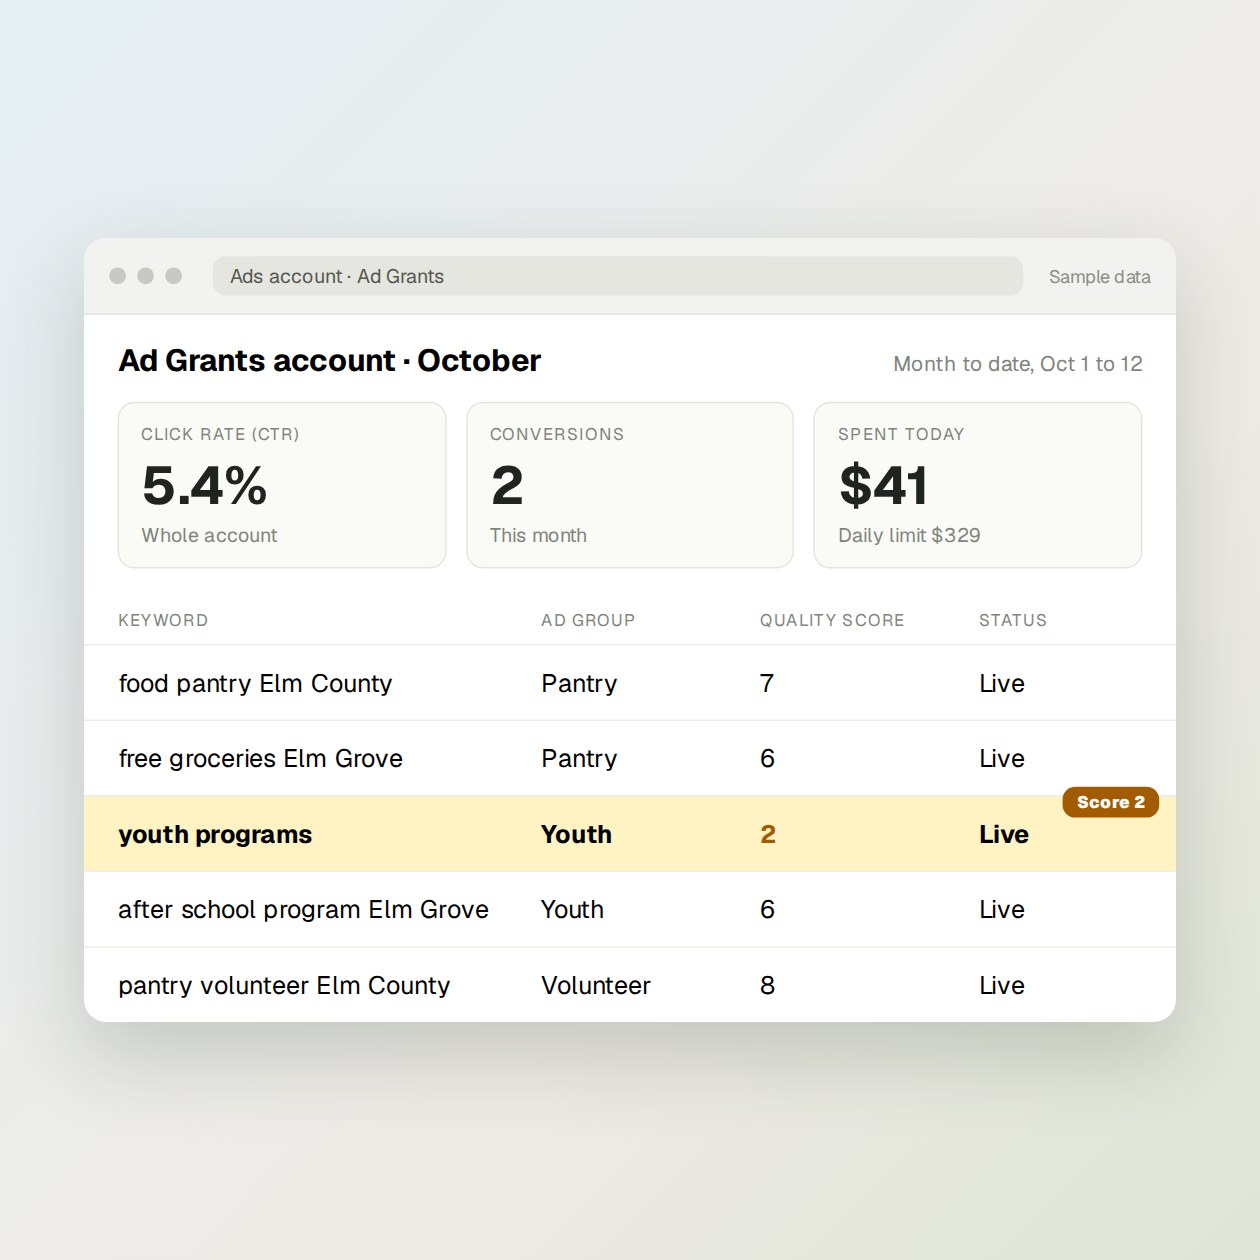Click the $41 spent today value
The width and height of the screenshot is (1260, 1260).
coord(884,485)
